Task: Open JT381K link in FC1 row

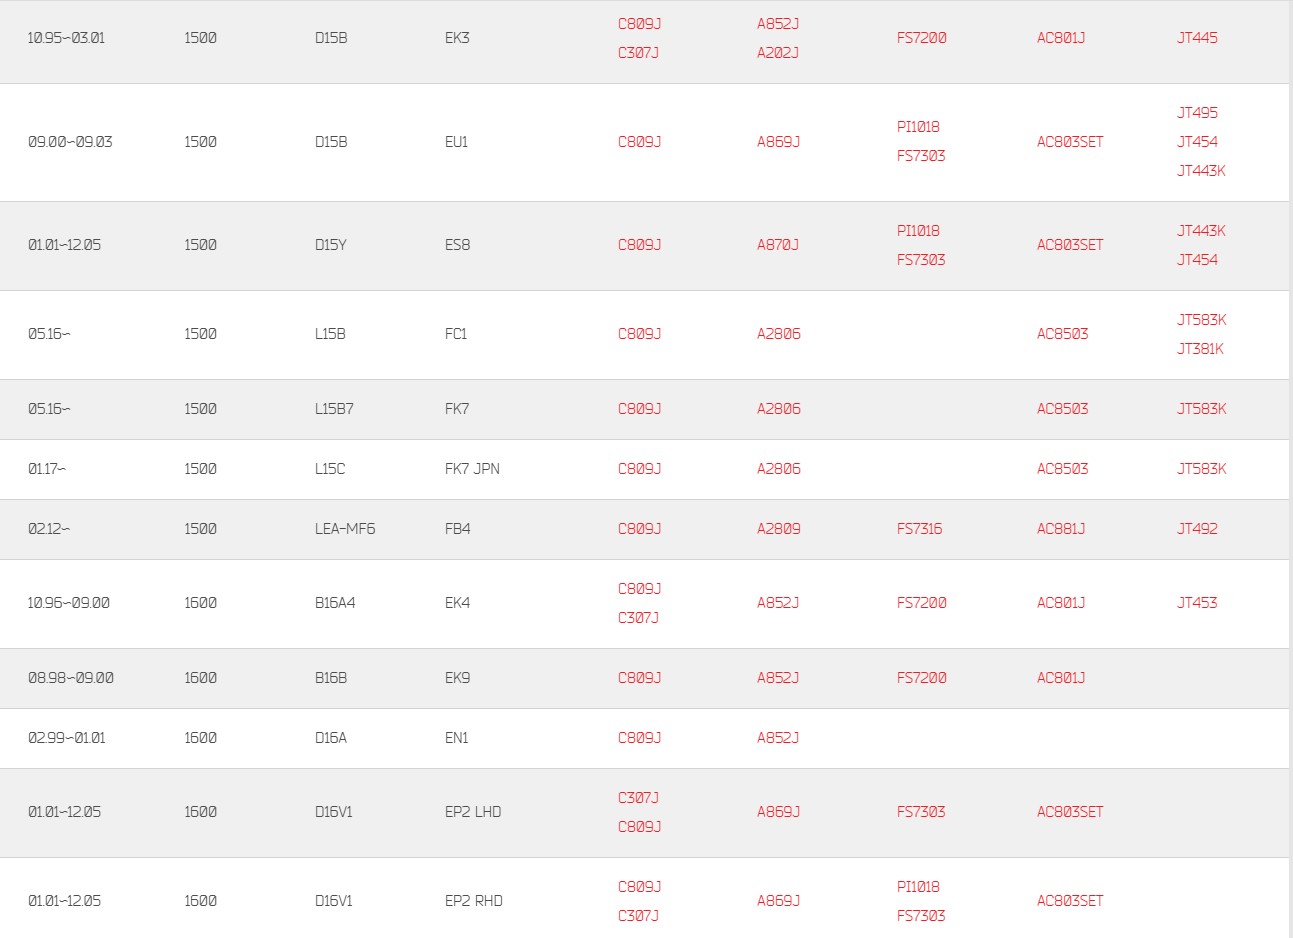Action: (1200, 349)
